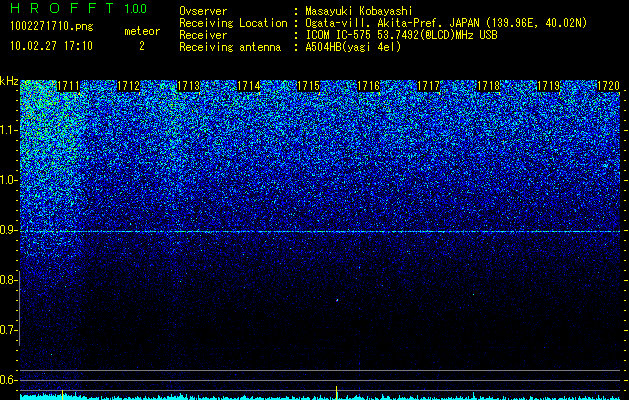629x400 pixels.
Task: Click the 1720 time label
Action: [609, 86]
